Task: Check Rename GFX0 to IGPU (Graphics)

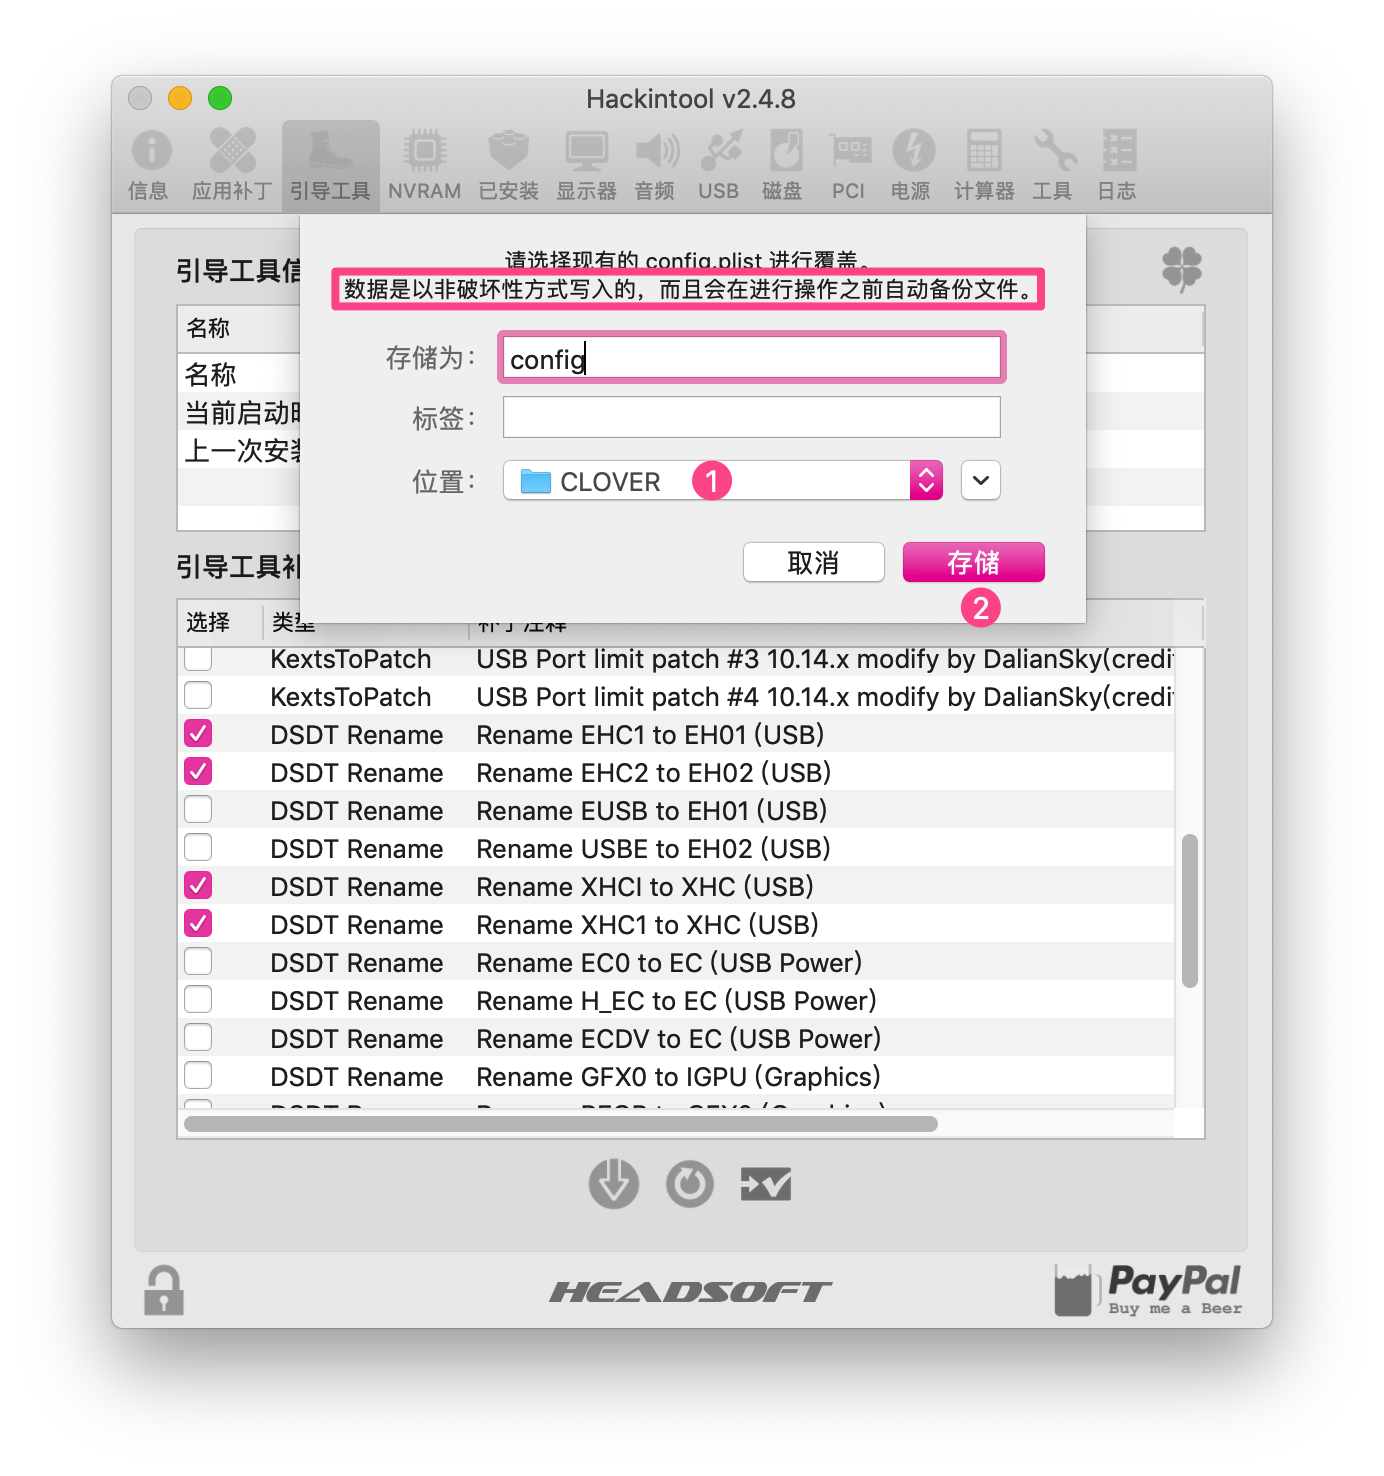Action: click(199, 1076)
